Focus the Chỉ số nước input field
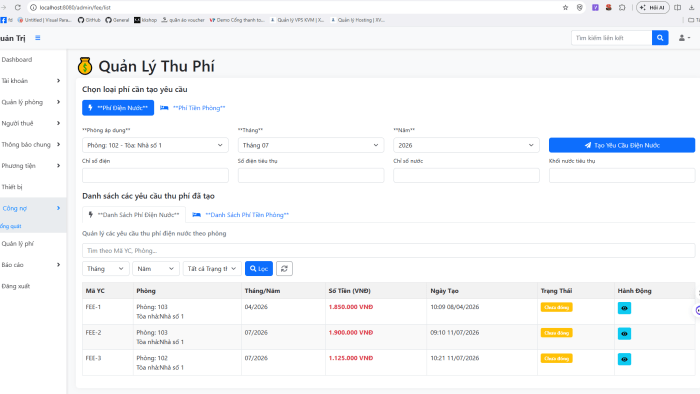The height and width of the screenshot is (394, 700). pos(466,175)
